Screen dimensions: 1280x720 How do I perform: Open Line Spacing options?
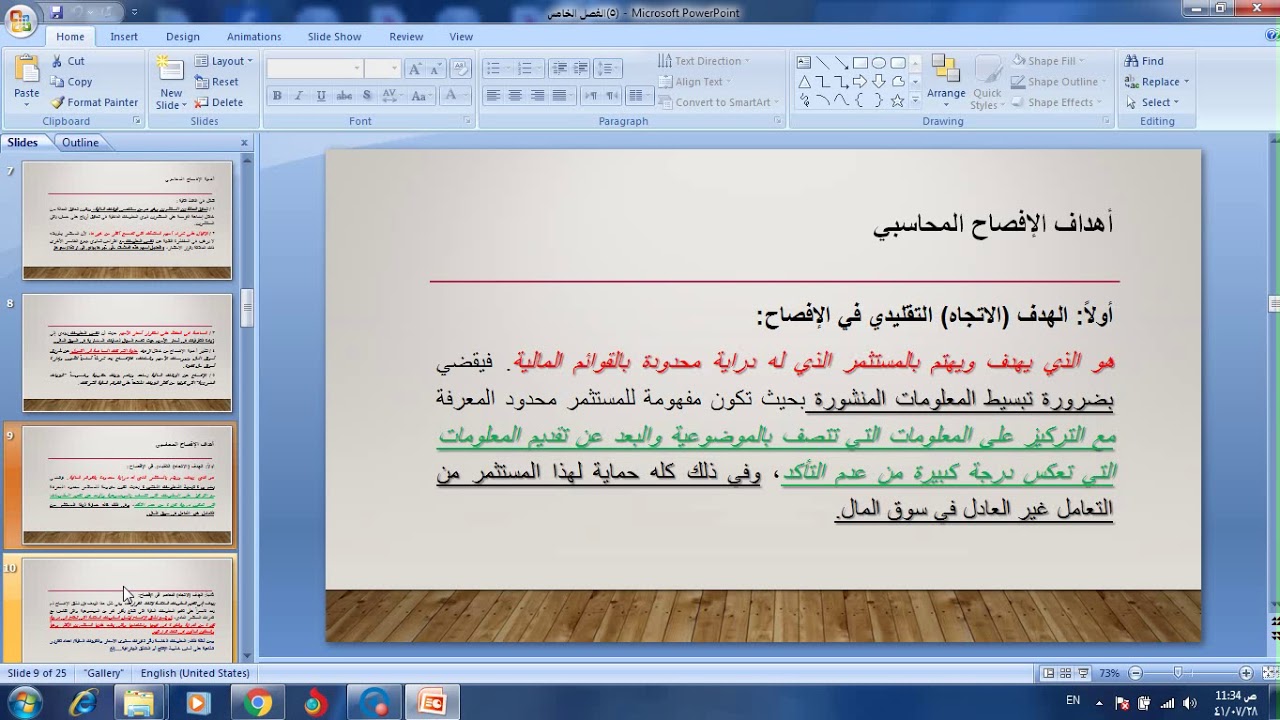[x=610, y=69]
